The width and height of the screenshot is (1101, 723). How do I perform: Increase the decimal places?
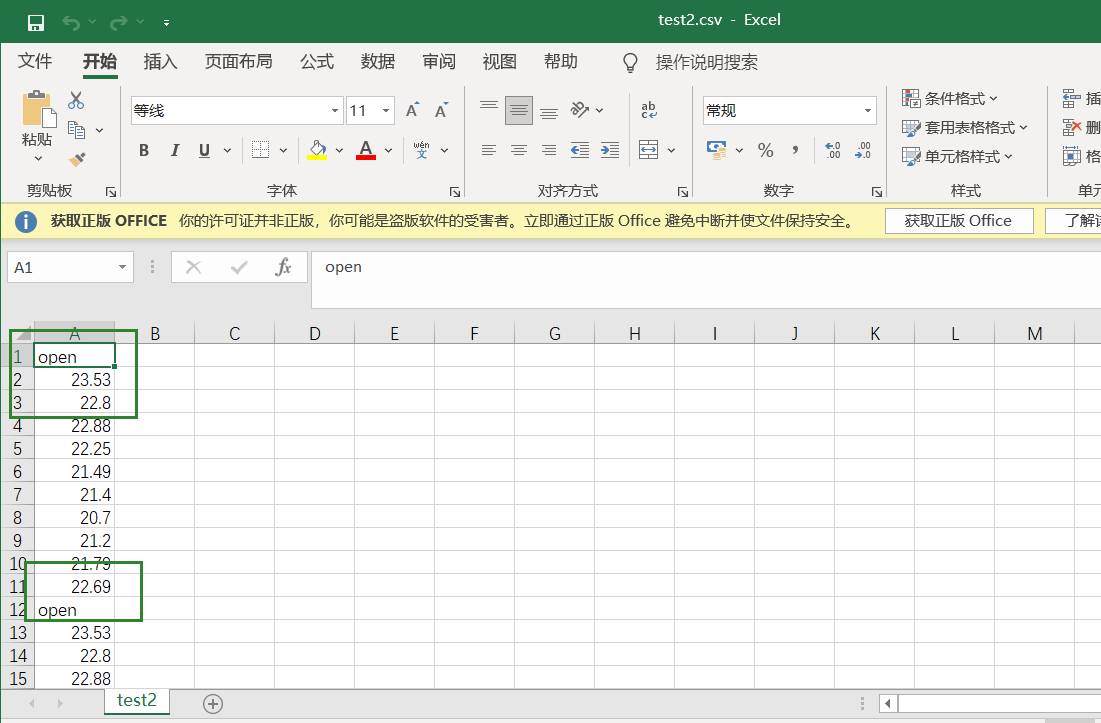tap(833, 150)
